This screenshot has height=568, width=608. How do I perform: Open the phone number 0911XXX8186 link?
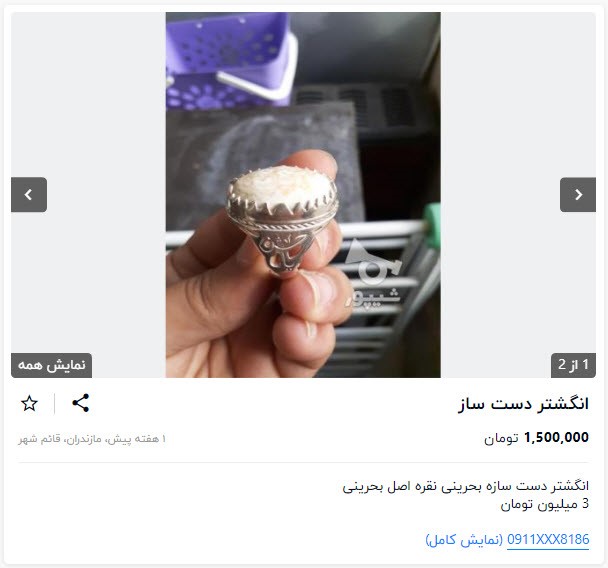tap(548, 539)
